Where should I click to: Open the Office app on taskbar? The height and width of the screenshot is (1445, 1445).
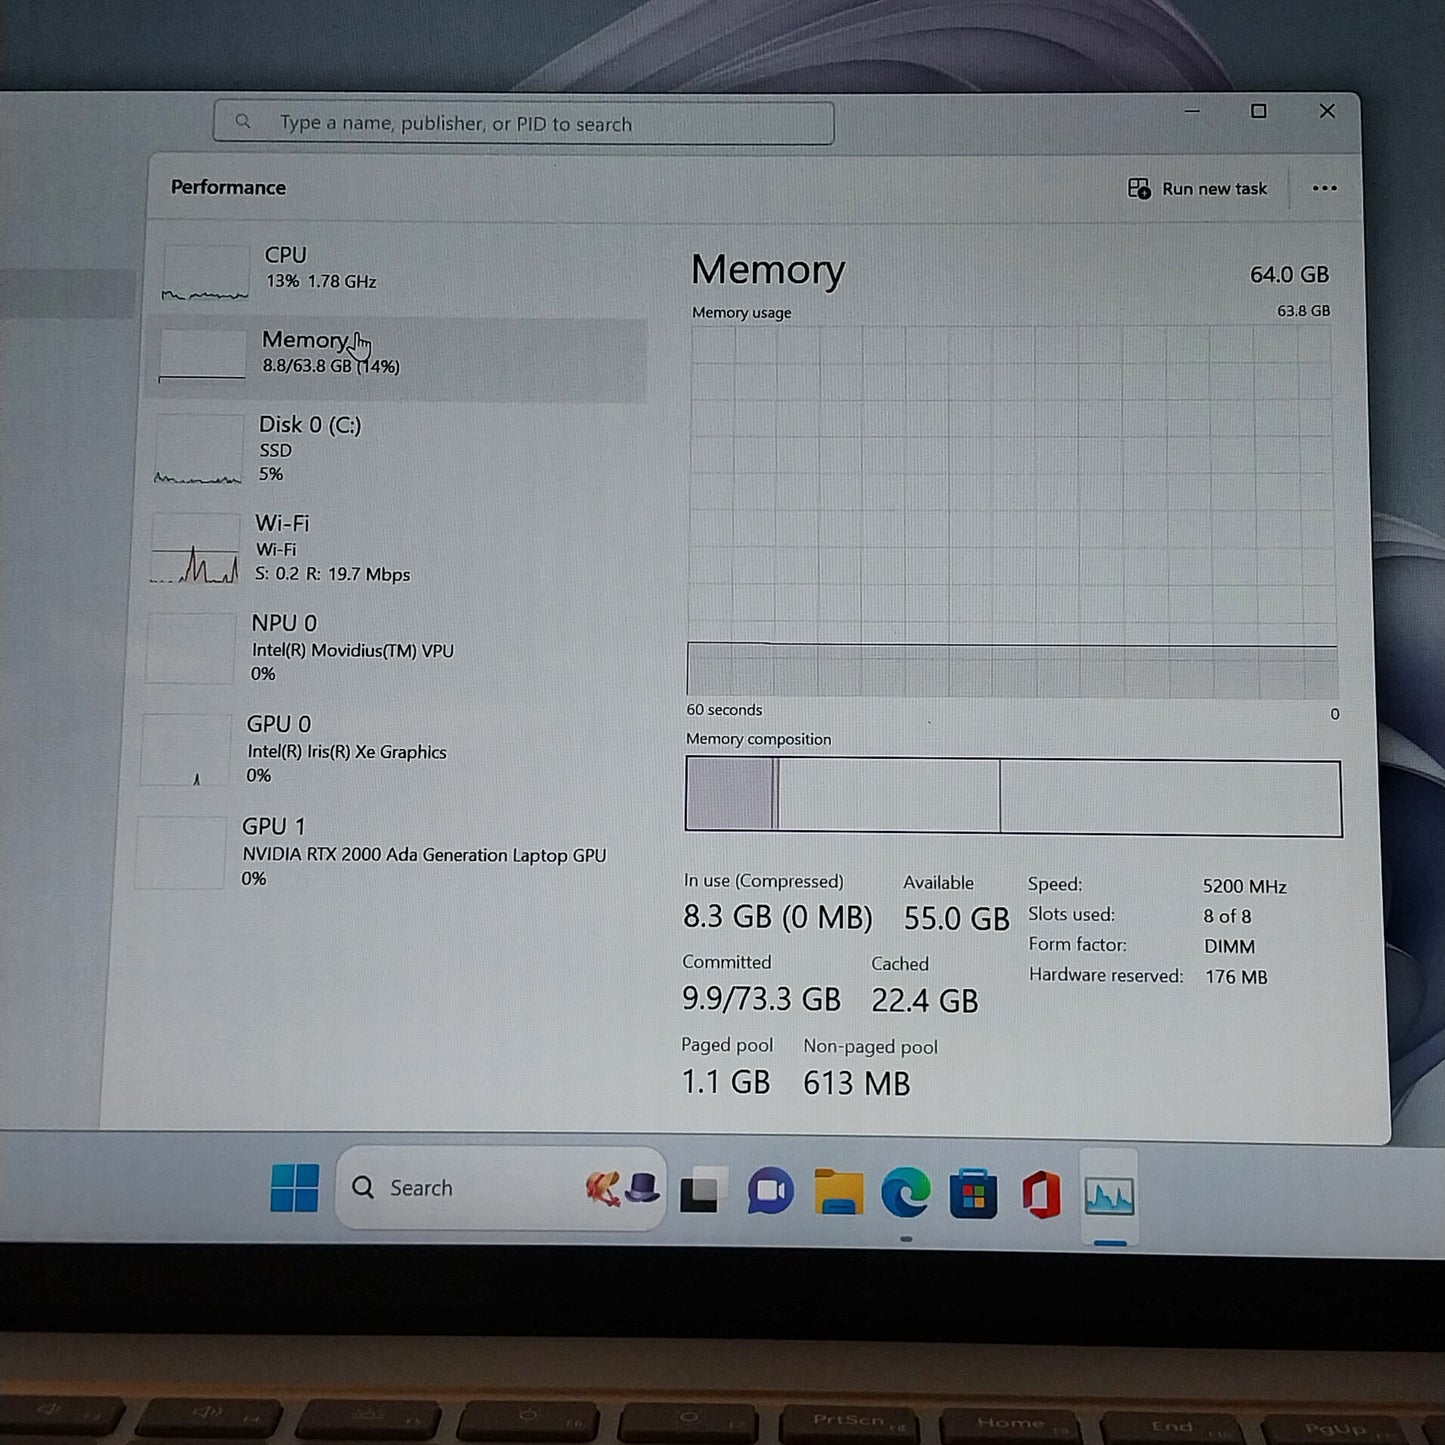click(1041, 1195)
